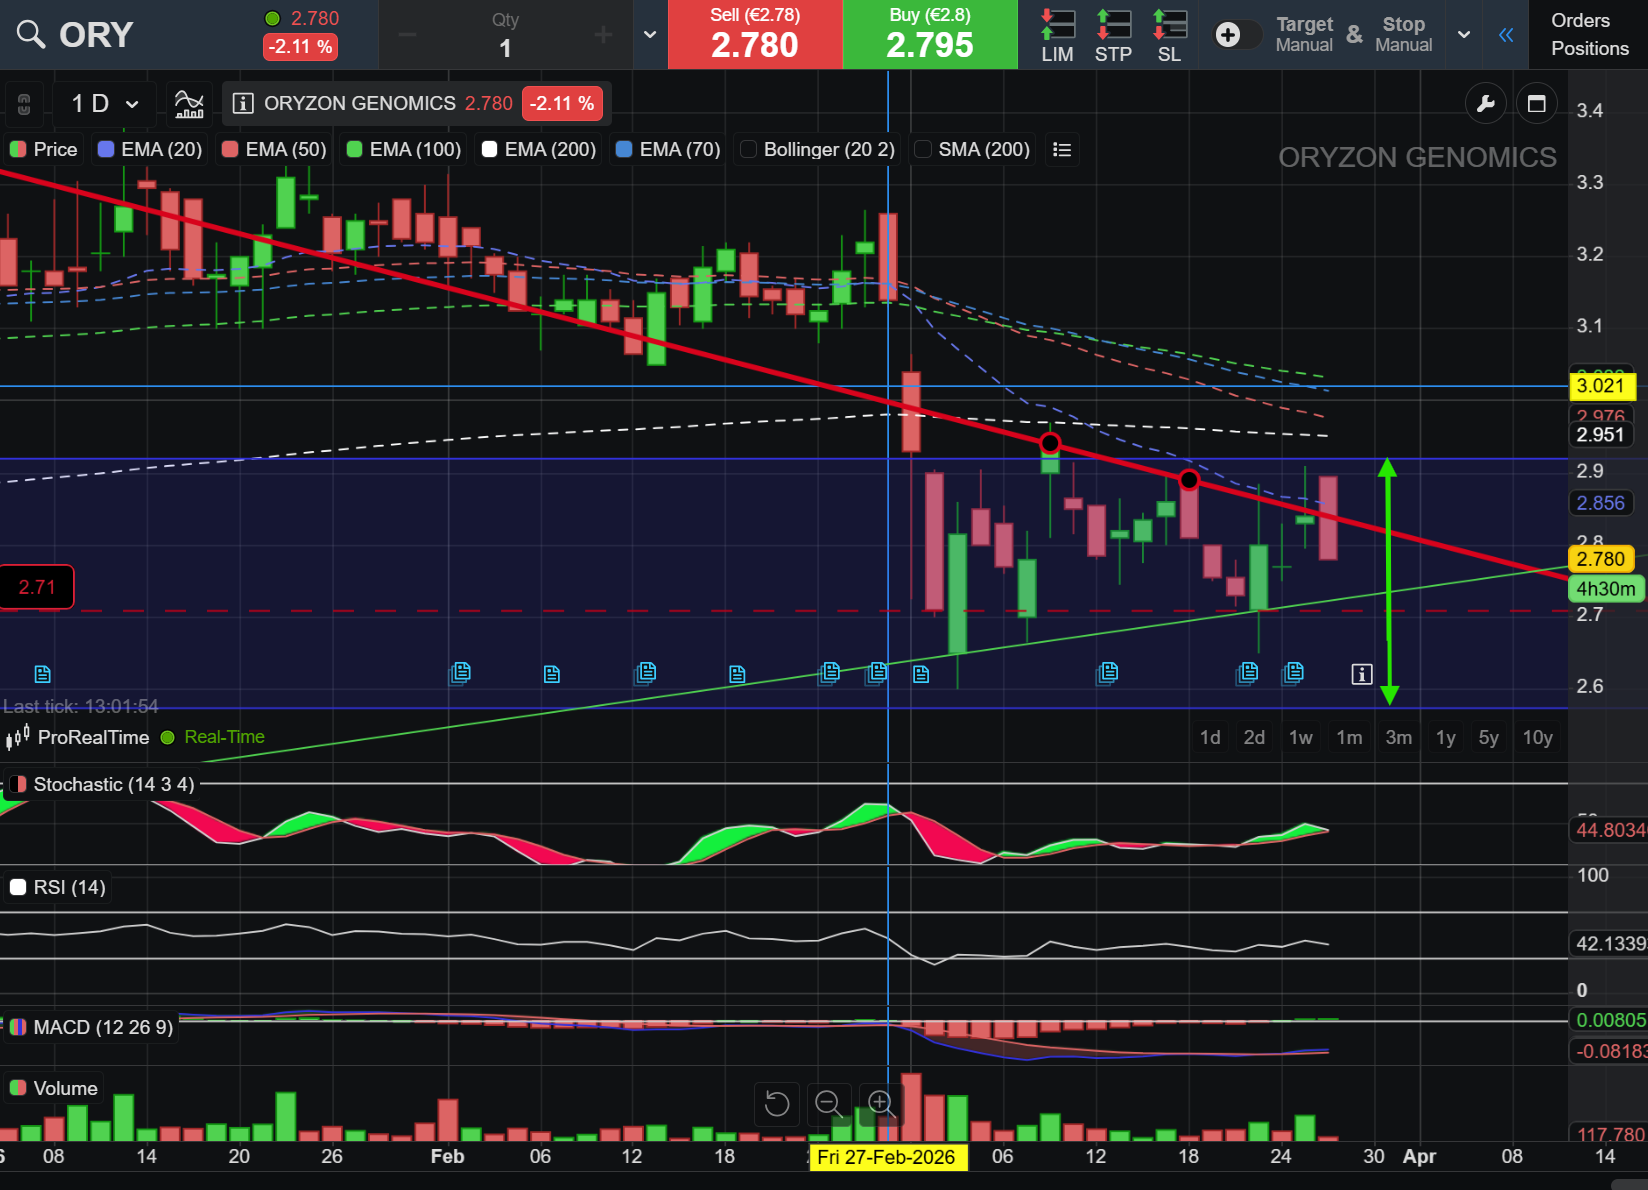Click the Sell (€2.78) button

pyautogui.click(x=755, y=35)
